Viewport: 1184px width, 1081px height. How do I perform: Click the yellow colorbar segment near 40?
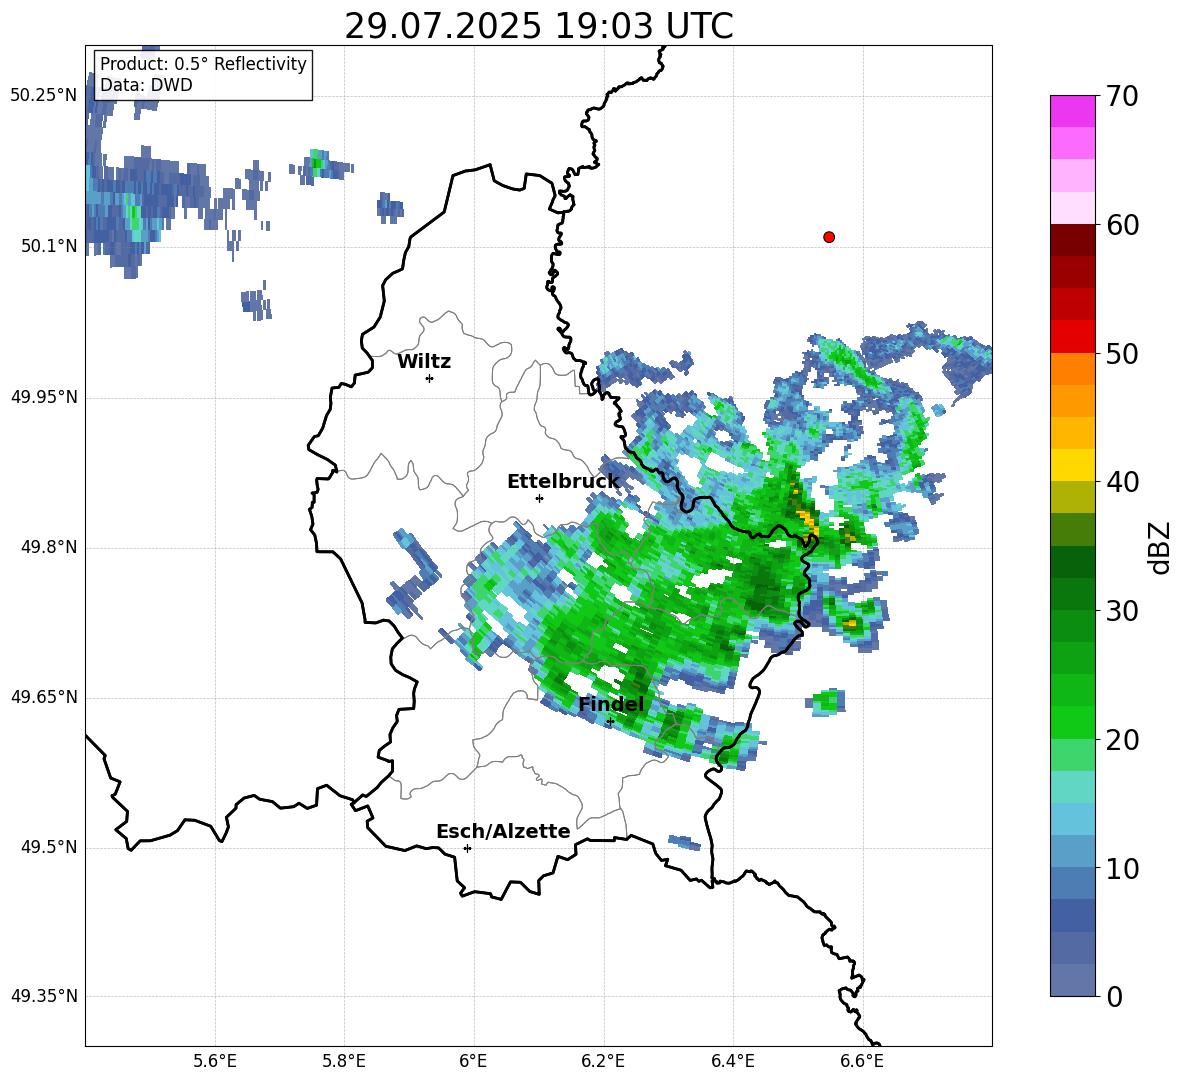tap(1072, 465)
